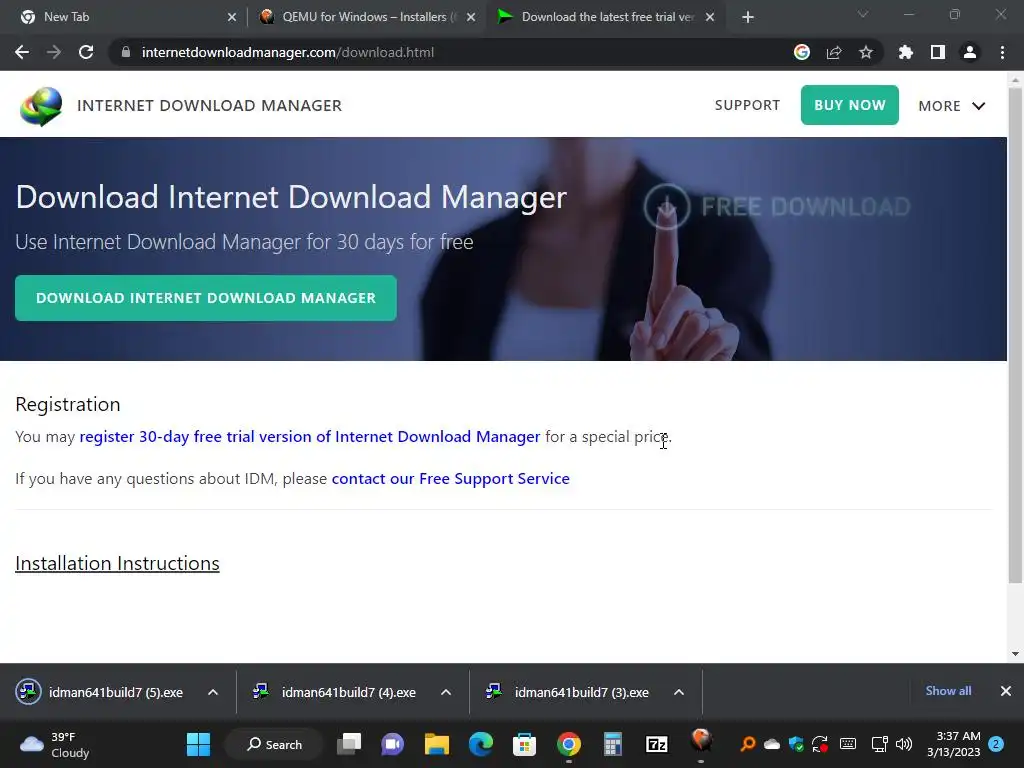Open File Explorer from the taskbar
The height and width of the screenshot is (768, 1024).
click(437, 744)
